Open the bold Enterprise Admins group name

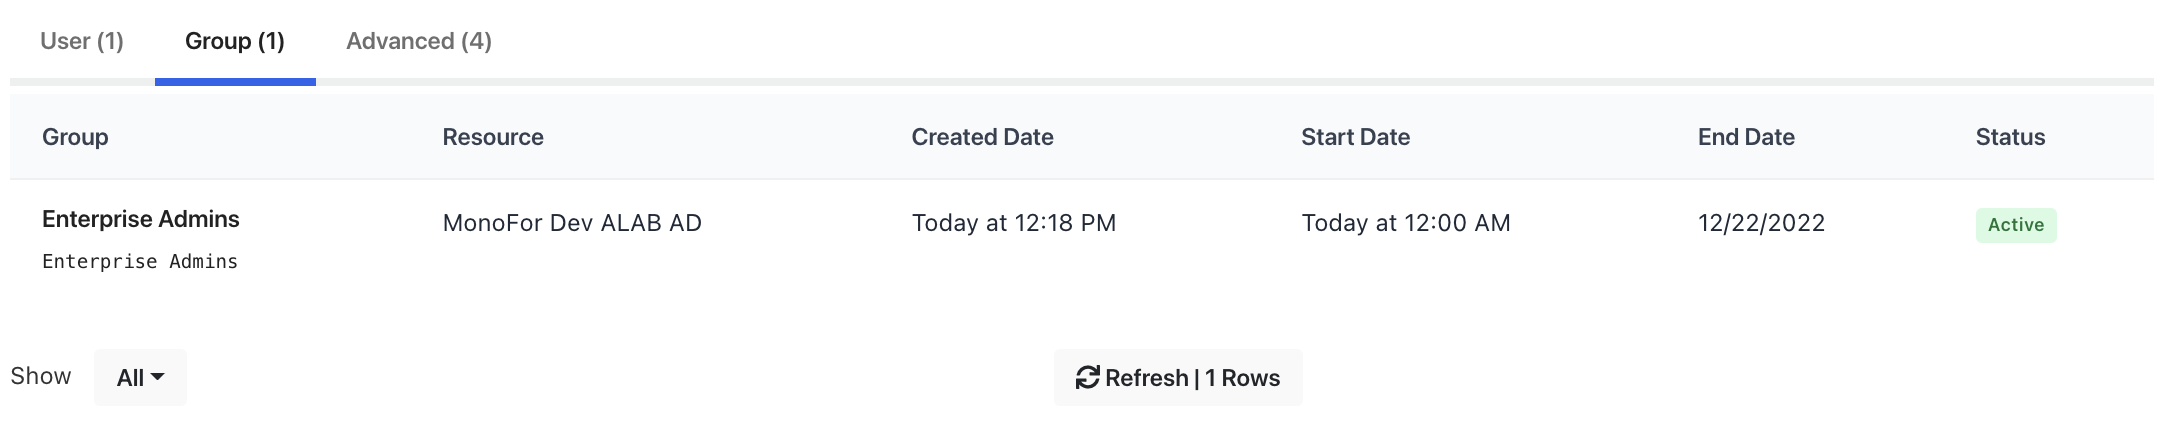[141, 219]
